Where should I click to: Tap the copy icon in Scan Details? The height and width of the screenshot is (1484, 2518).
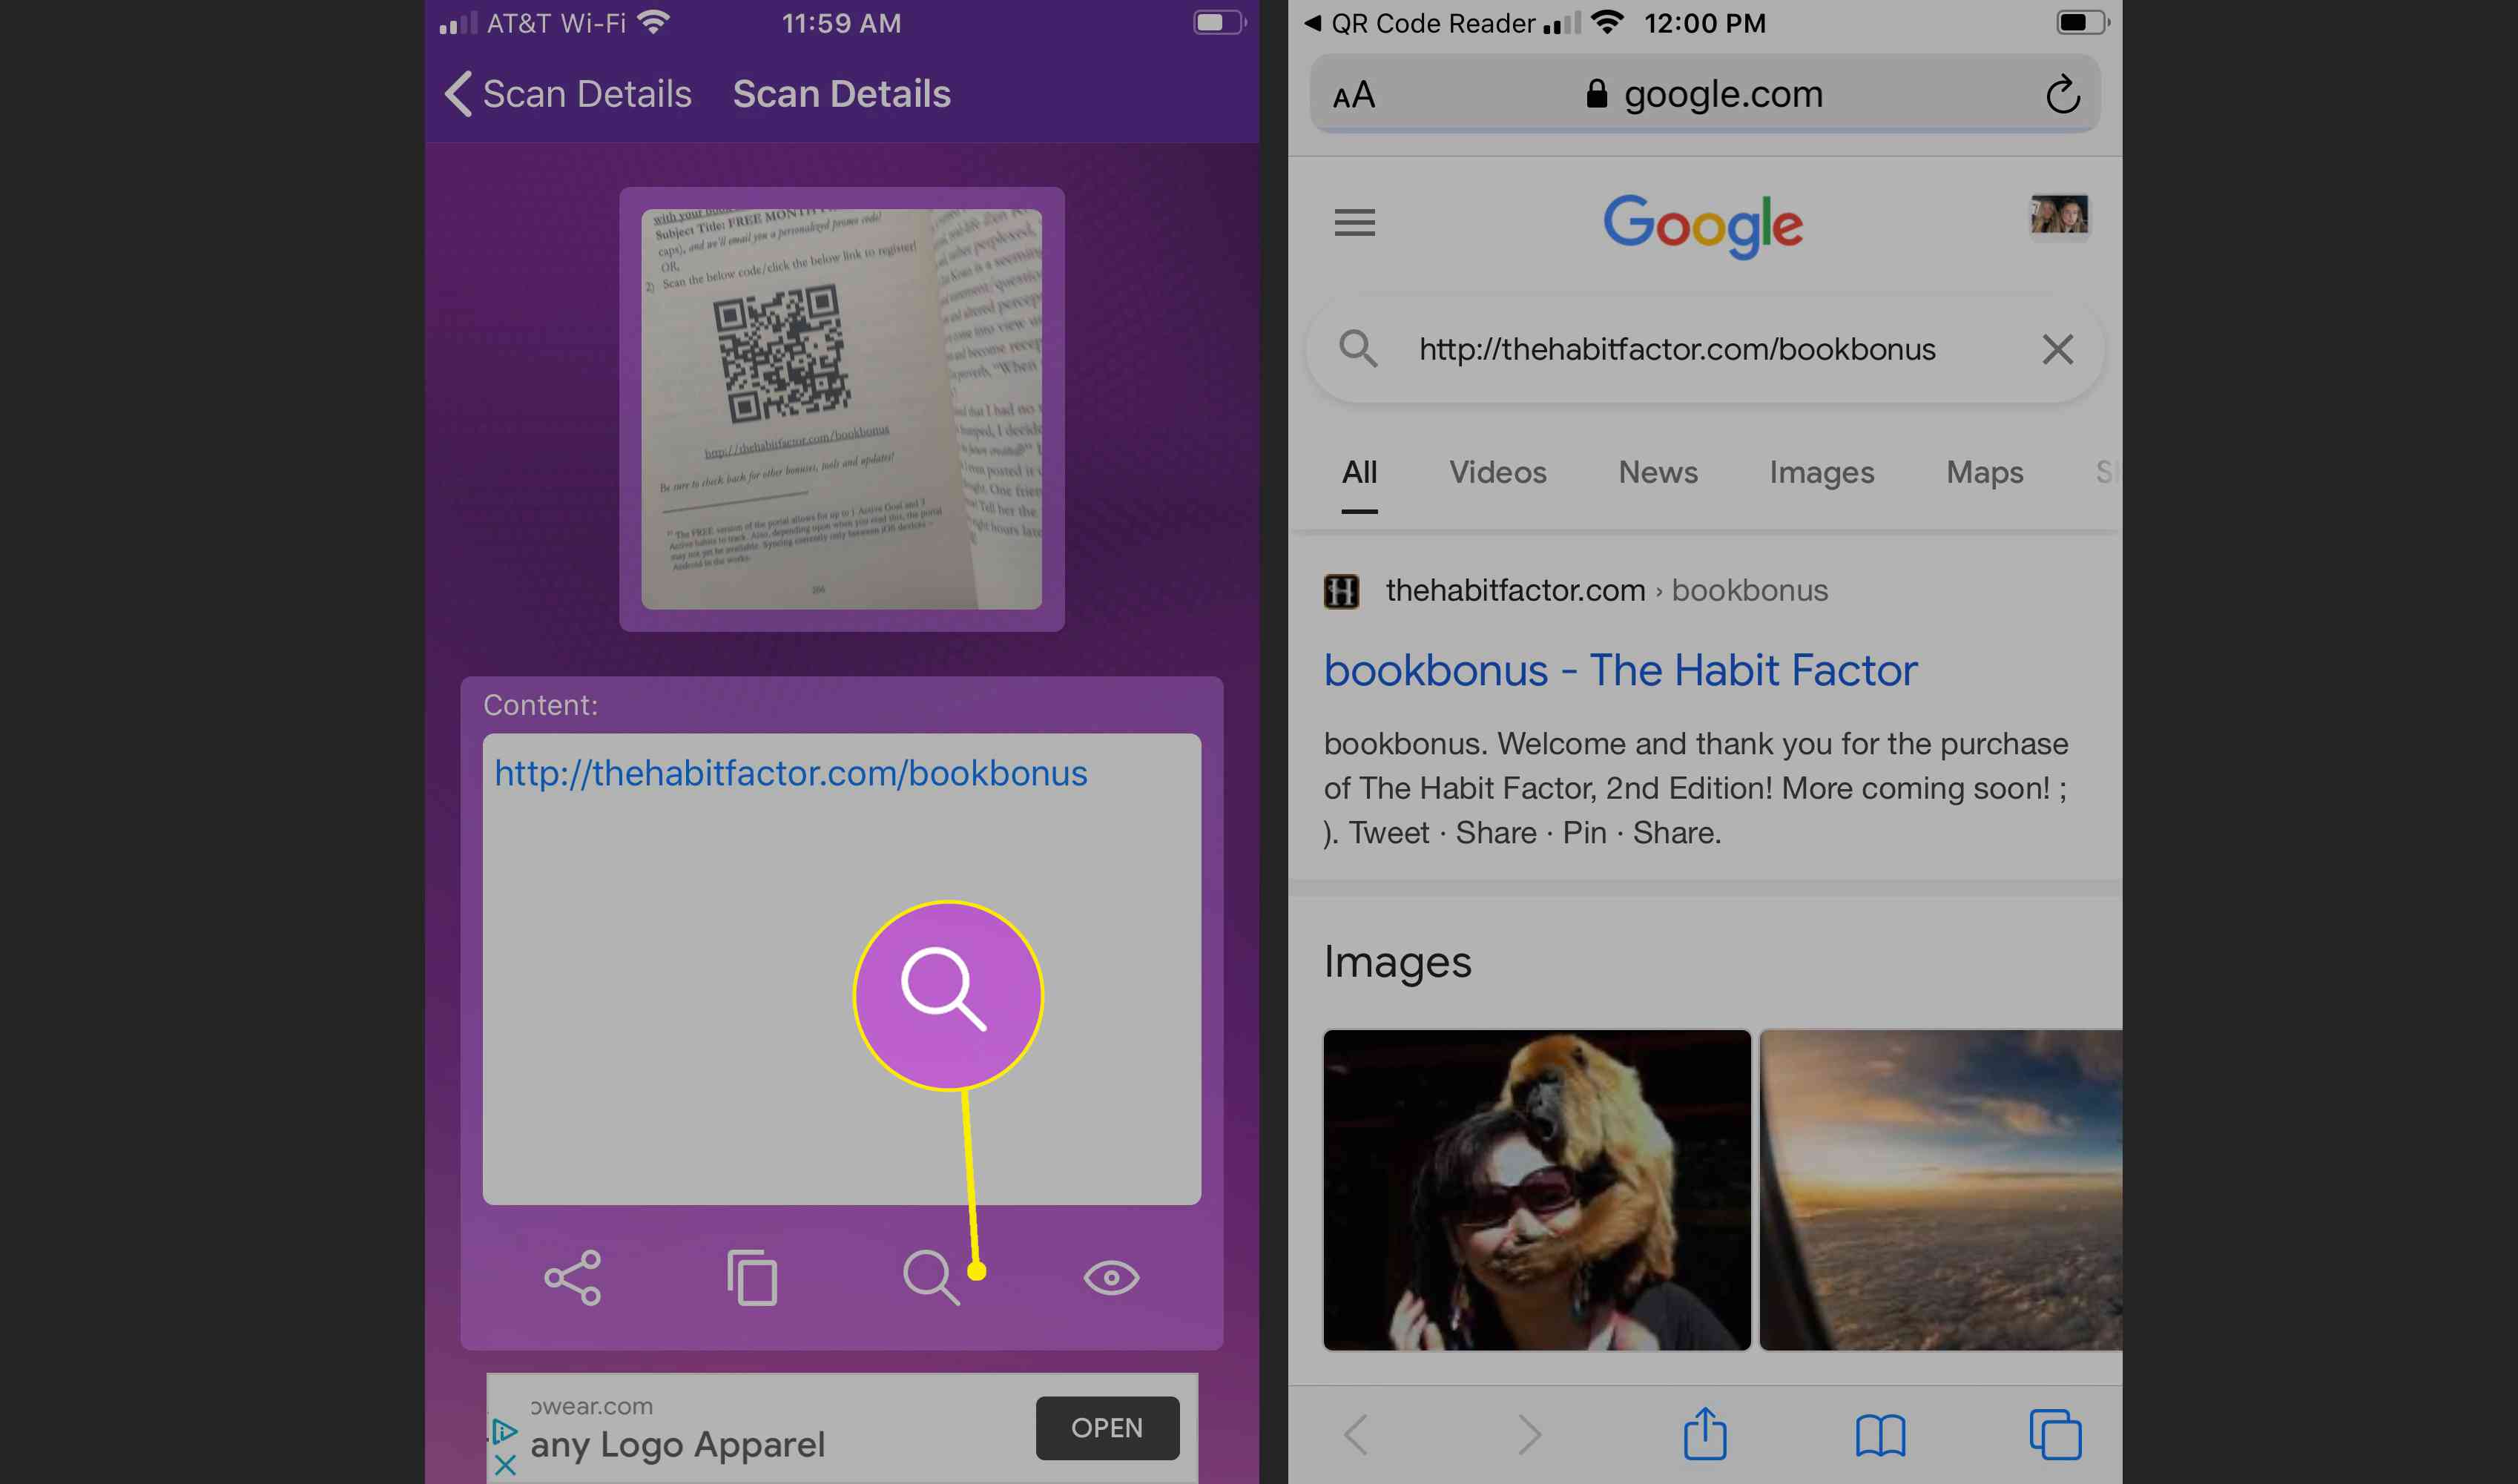click(752, 1277)
